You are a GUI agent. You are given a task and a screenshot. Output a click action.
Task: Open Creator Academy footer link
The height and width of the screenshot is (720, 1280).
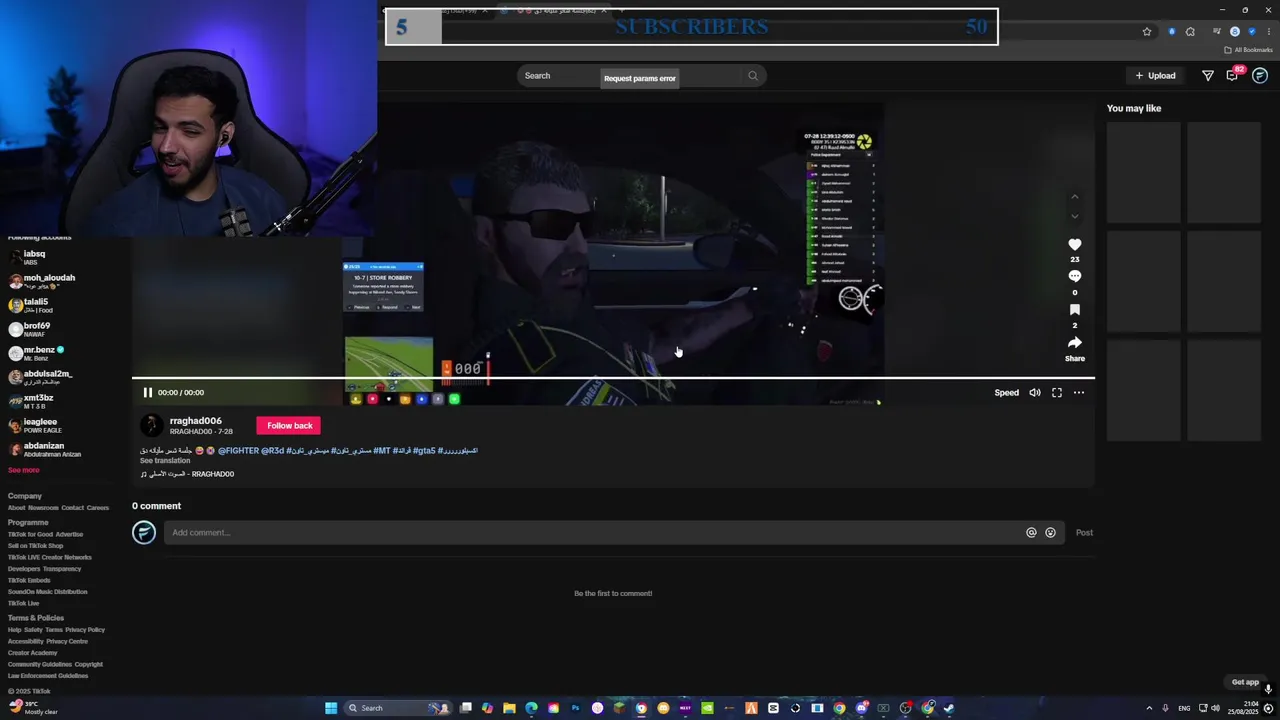33,653
